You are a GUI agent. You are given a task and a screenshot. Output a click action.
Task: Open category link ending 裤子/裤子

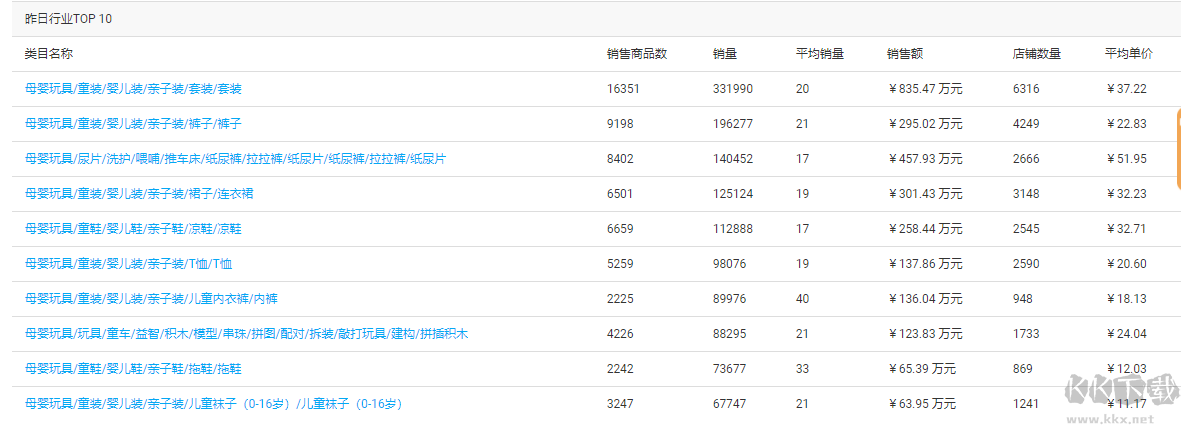tap(133, 123)
